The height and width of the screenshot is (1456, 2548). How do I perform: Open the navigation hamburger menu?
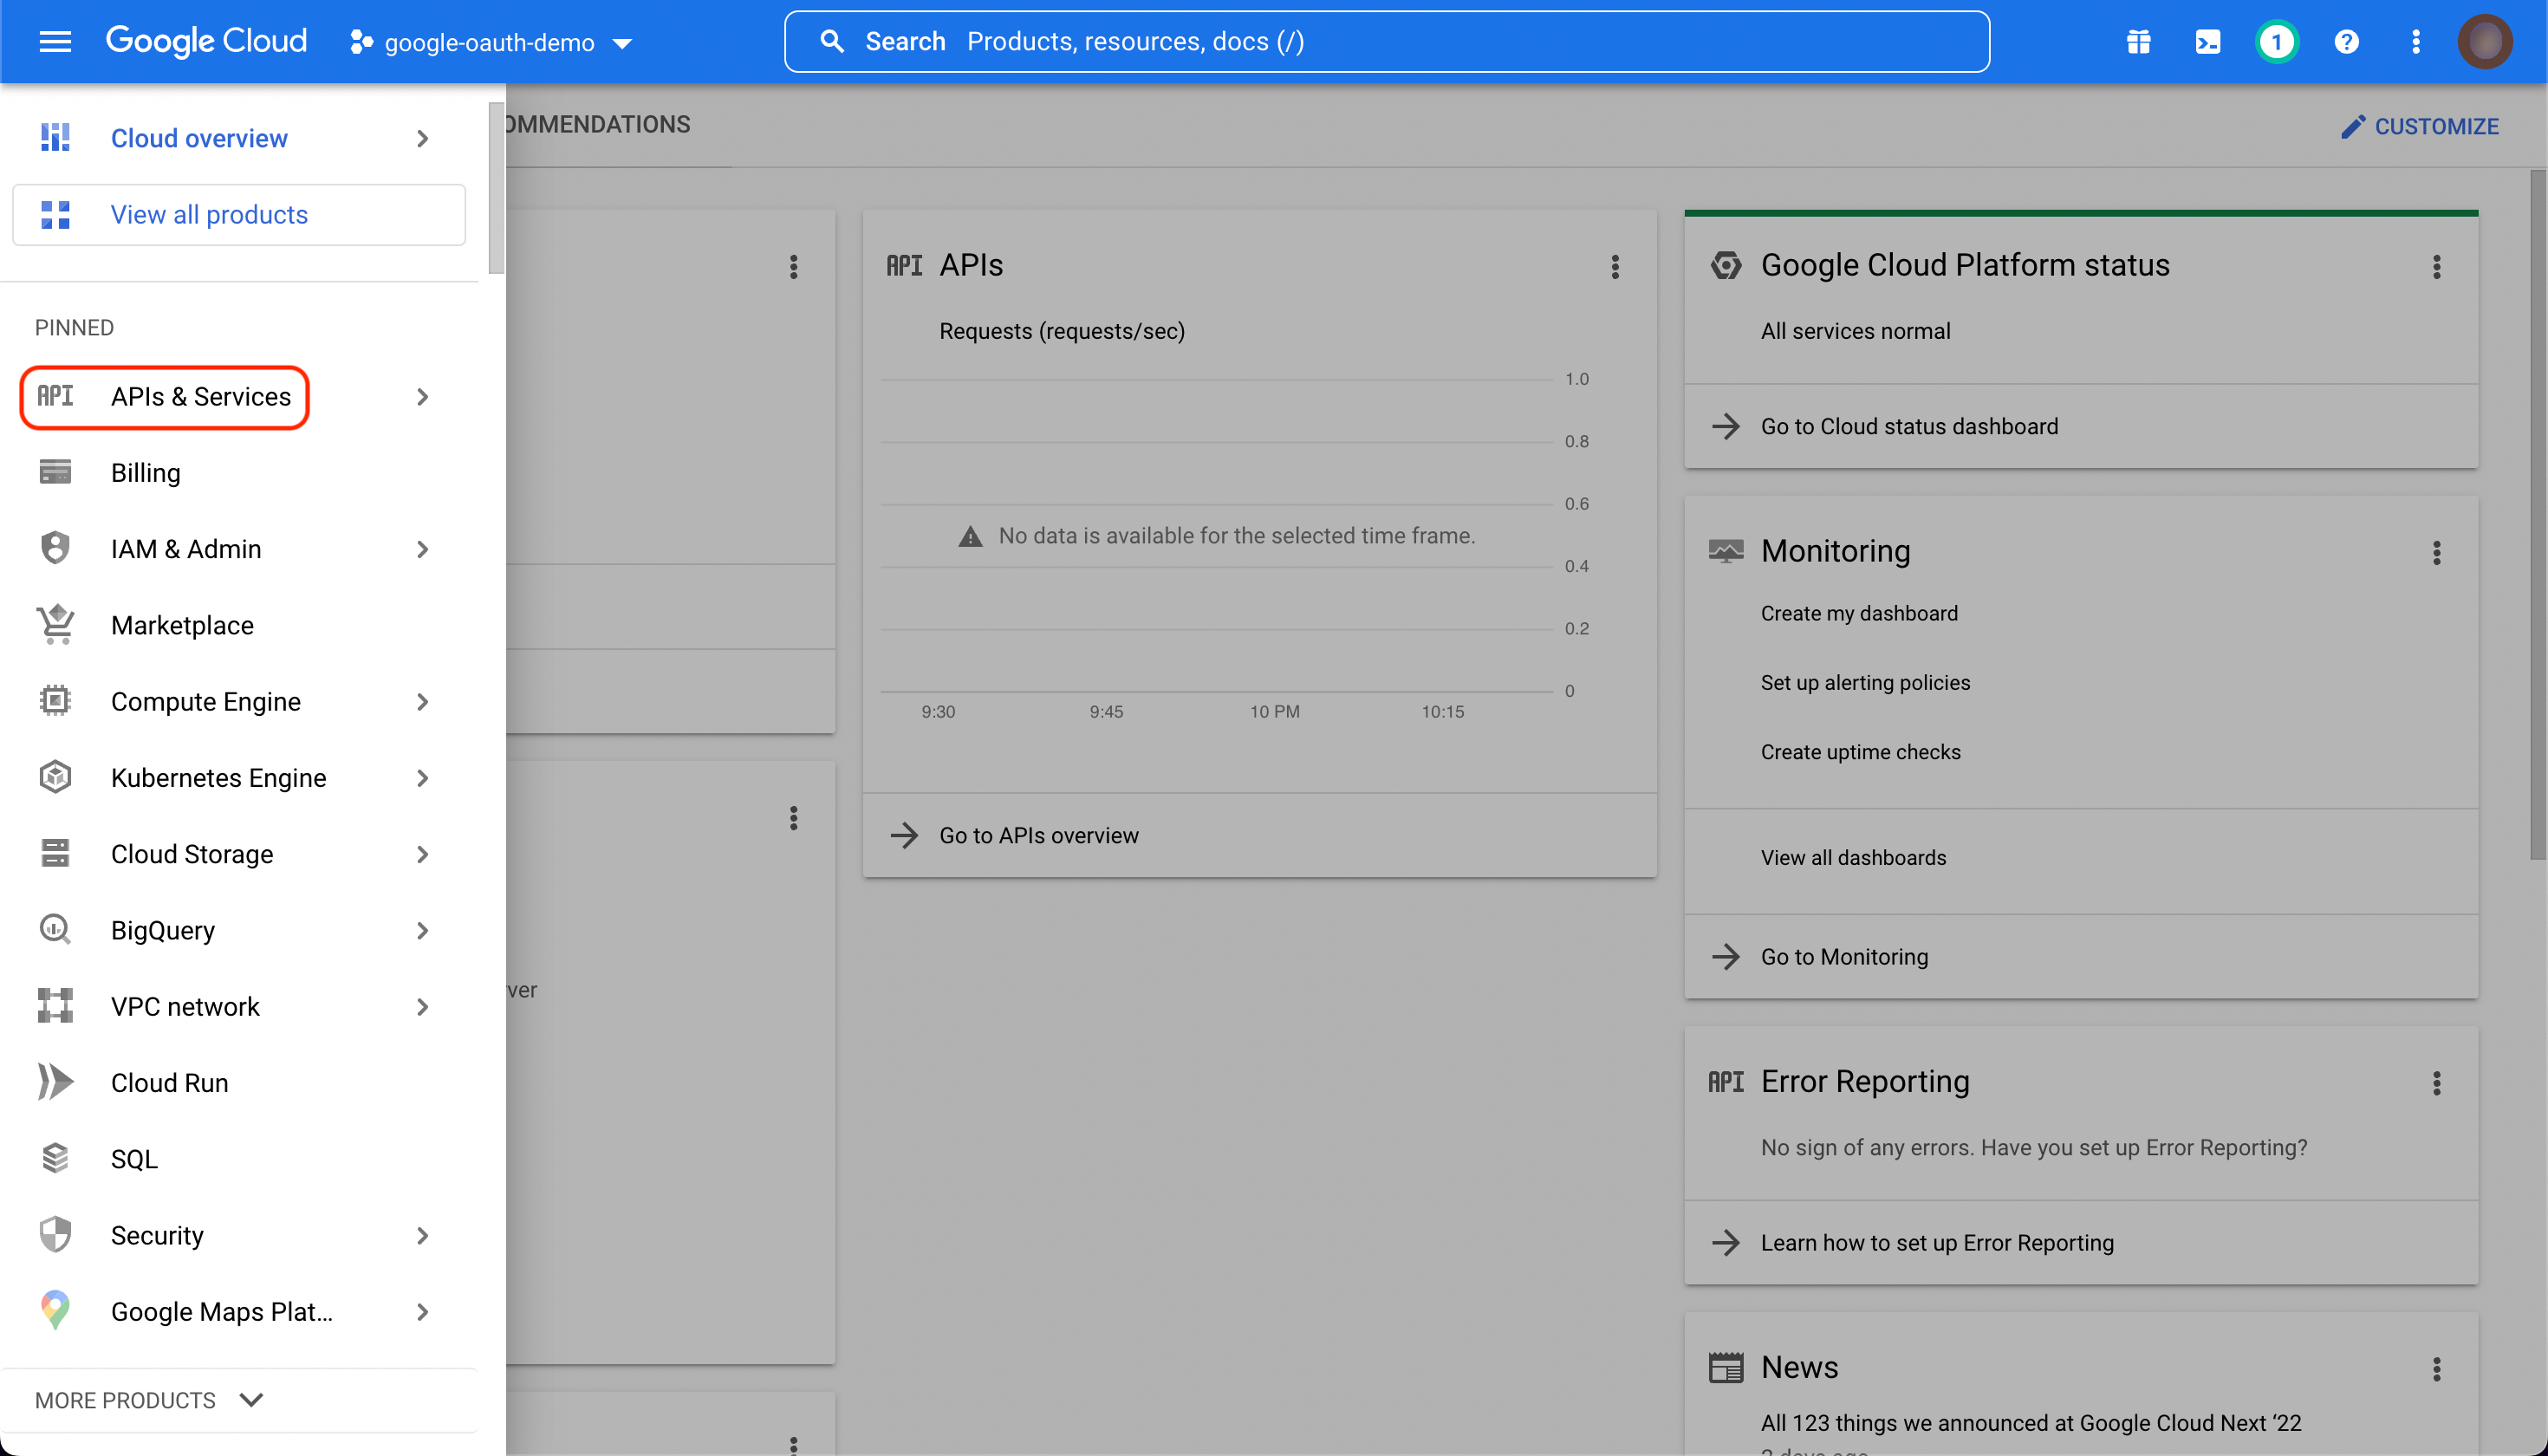click(55, 41)
